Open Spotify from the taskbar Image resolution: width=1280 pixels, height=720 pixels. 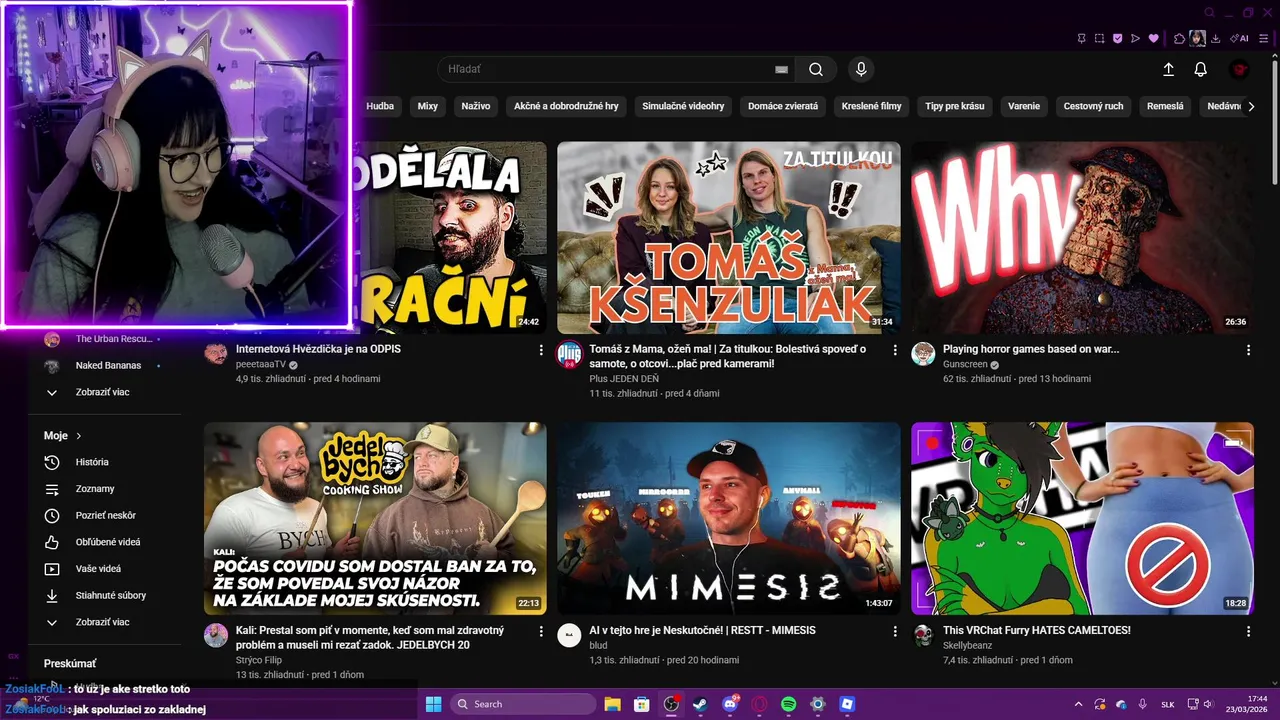click(x=788, y=704)
